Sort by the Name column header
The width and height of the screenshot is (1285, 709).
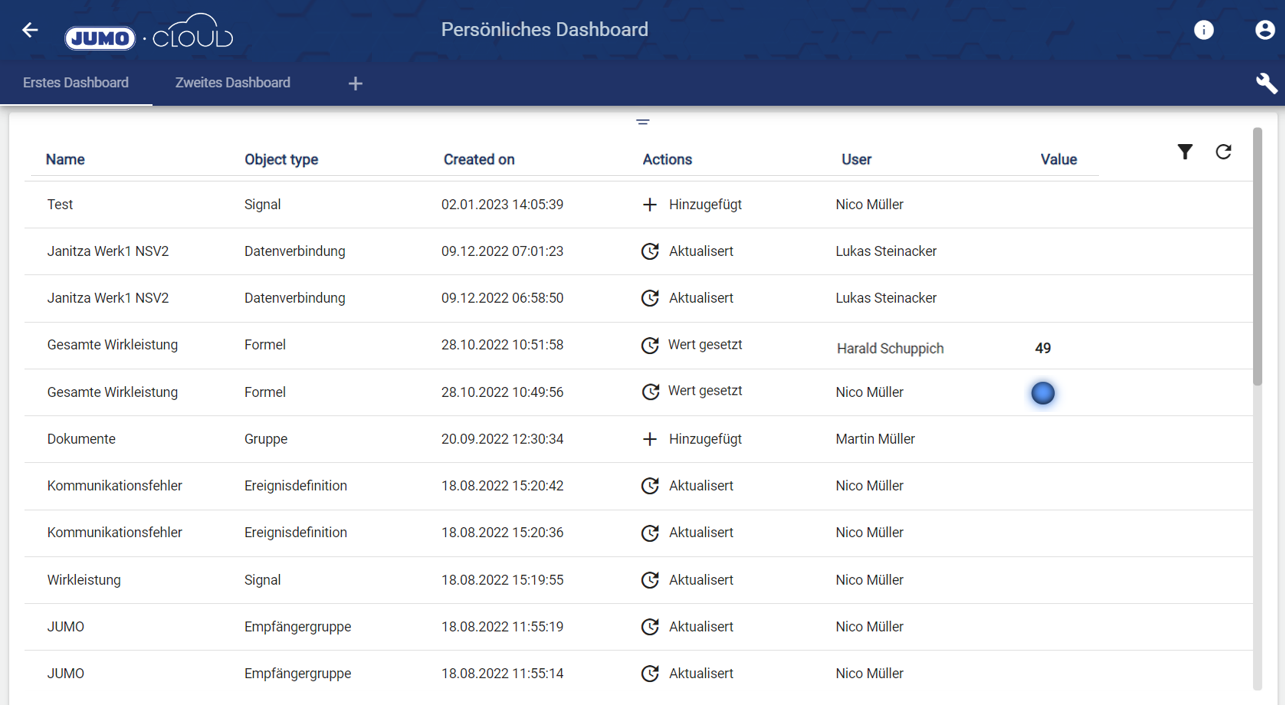coord(65,160)
